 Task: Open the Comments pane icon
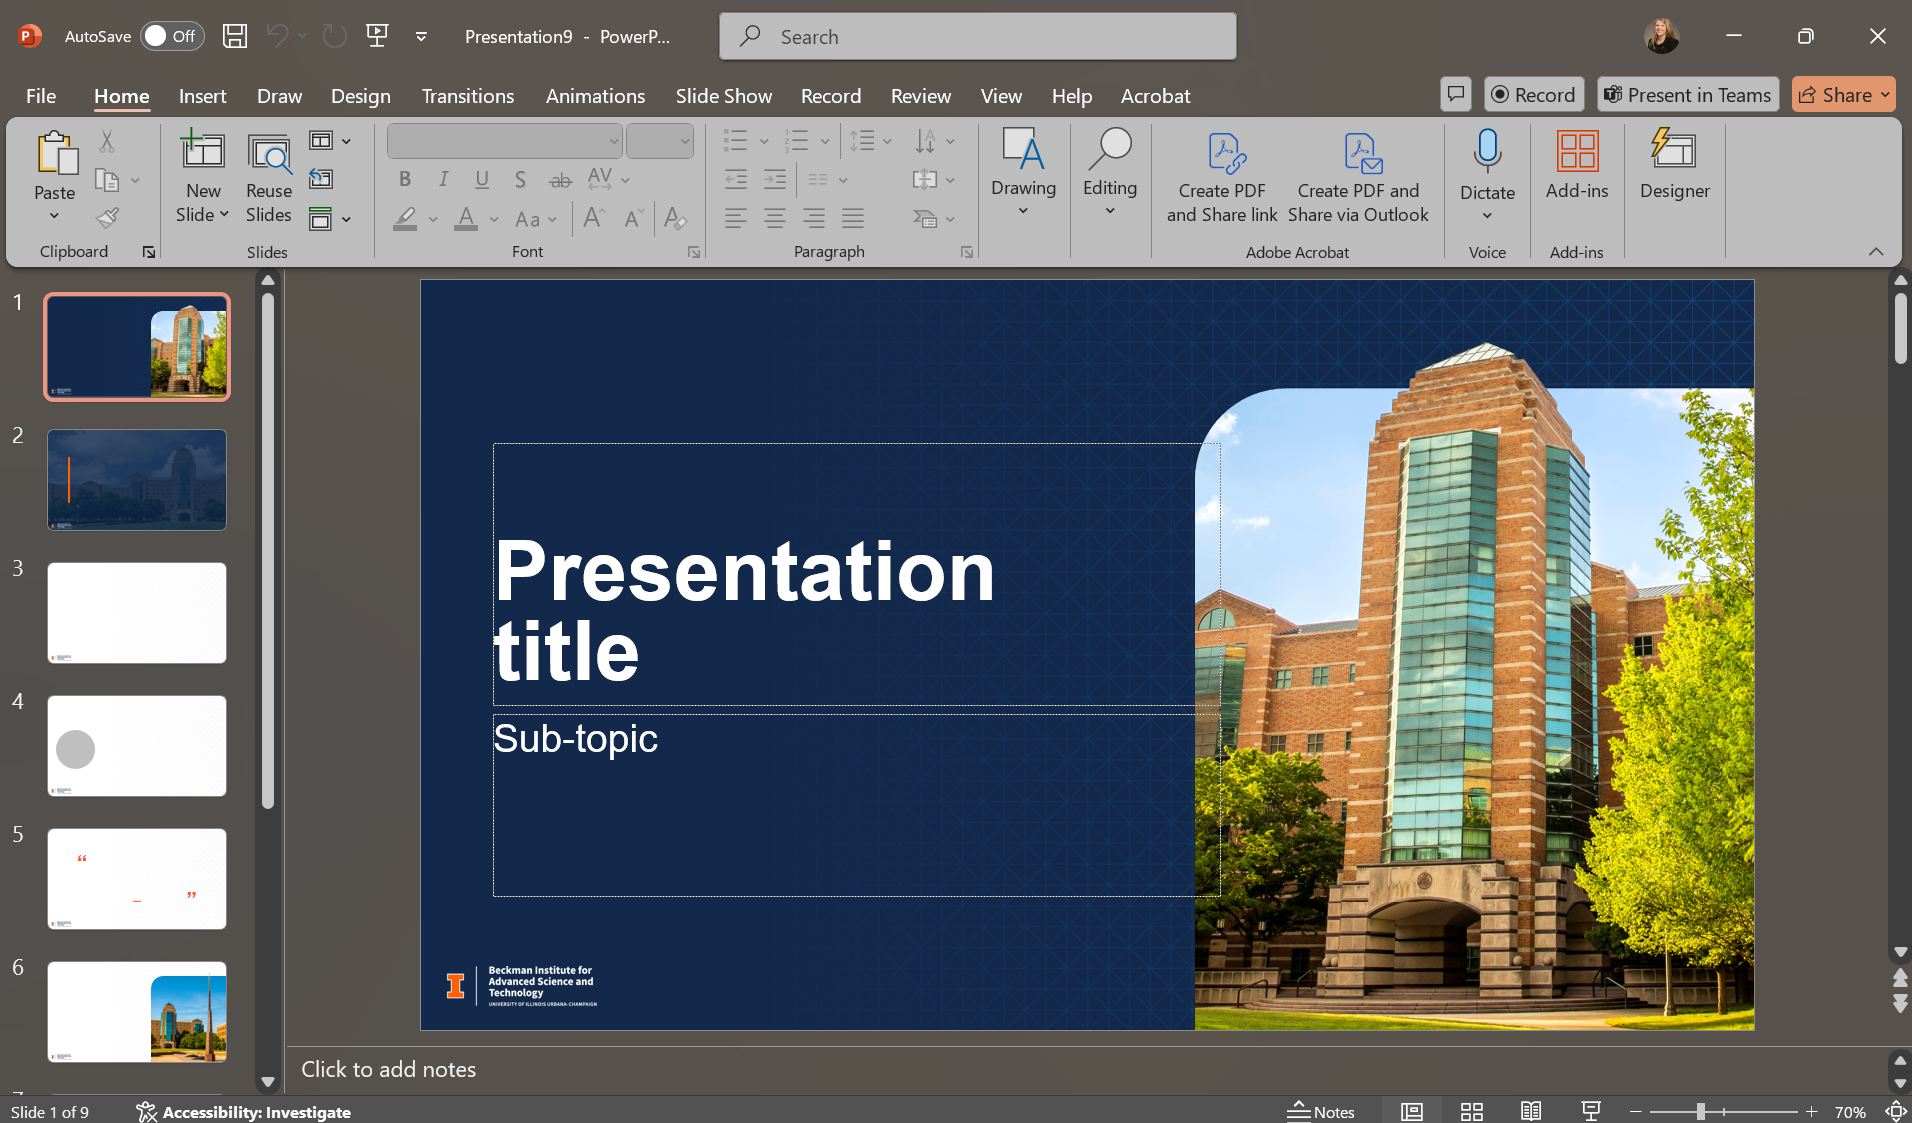1456,95
